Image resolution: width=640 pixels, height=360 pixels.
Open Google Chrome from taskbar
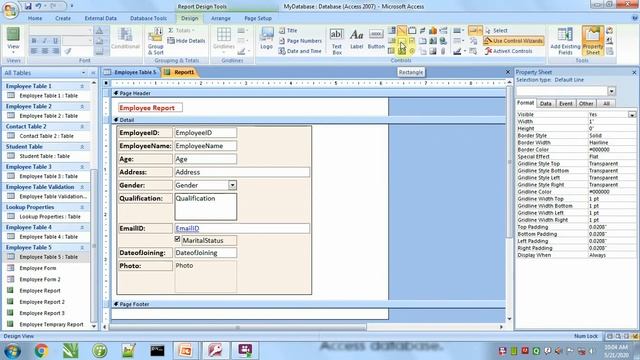click(41, 351)
